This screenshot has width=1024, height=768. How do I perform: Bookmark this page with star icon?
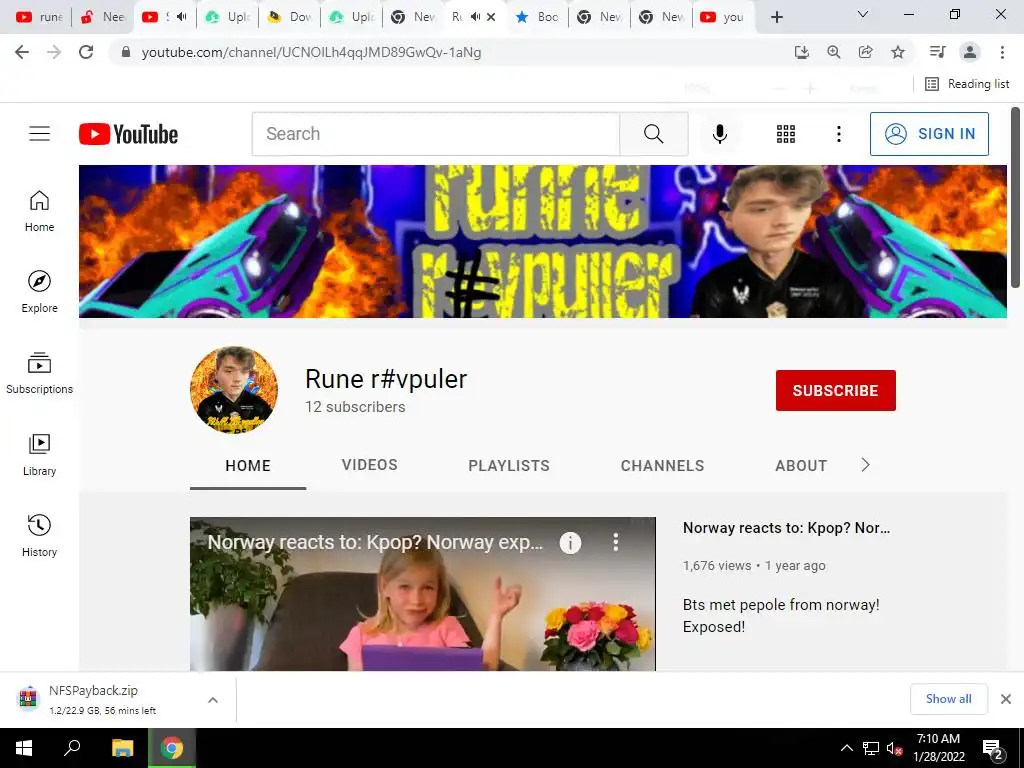[898, 52]
